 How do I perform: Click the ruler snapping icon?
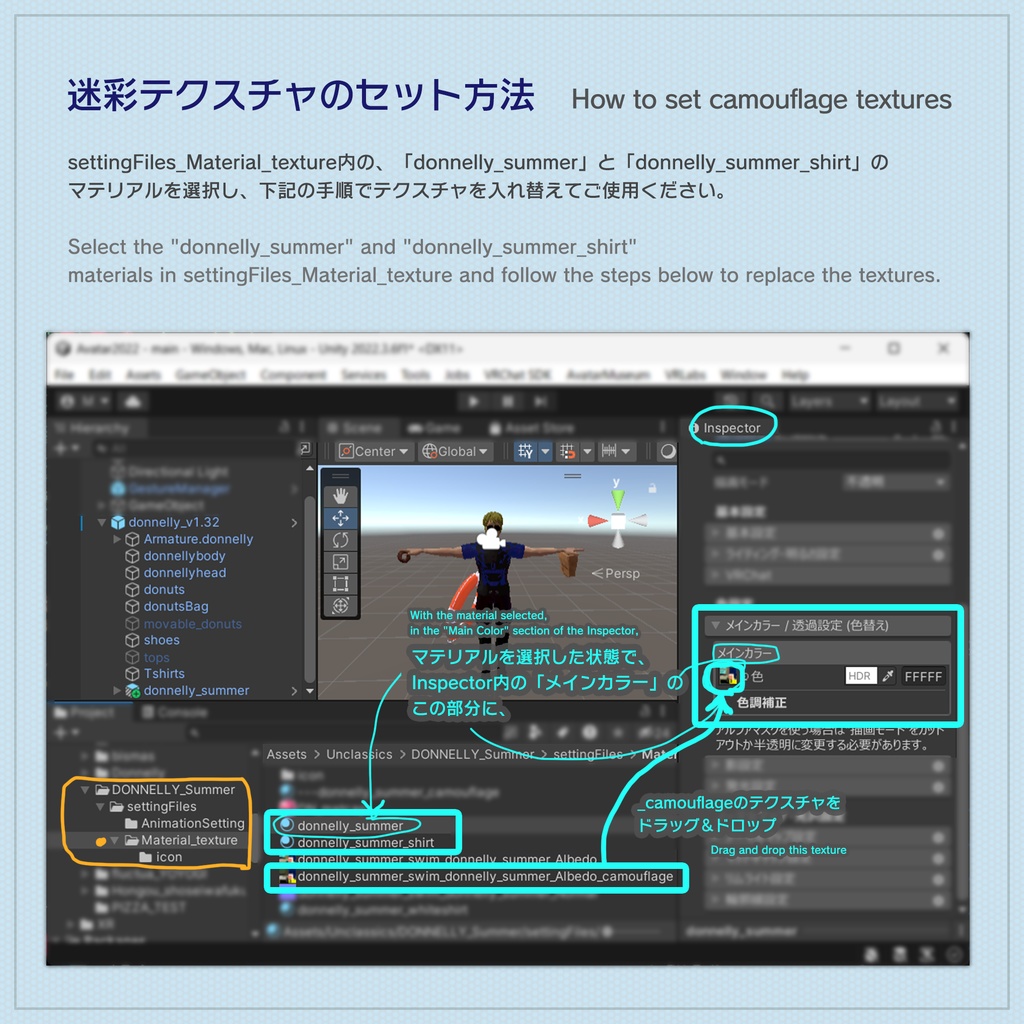(x=609, y=451)
